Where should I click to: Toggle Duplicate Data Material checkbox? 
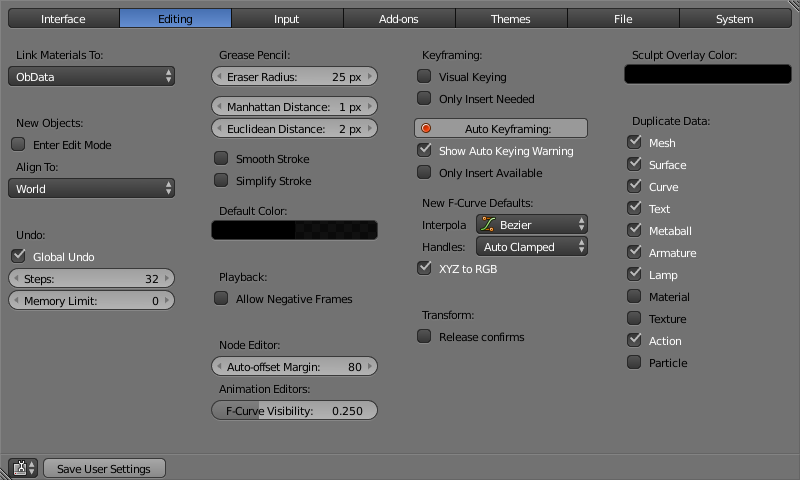pyautogui.click(x=634, y=297)
